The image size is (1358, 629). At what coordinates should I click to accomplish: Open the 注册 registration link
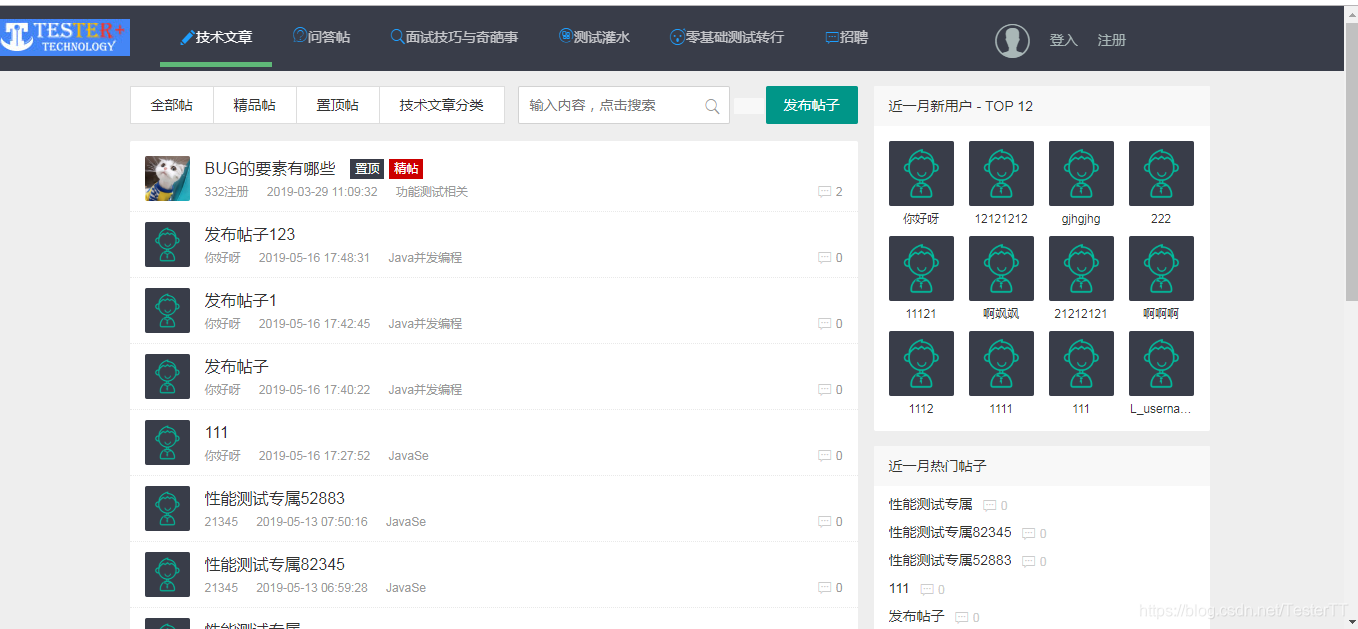[1111, 41]
